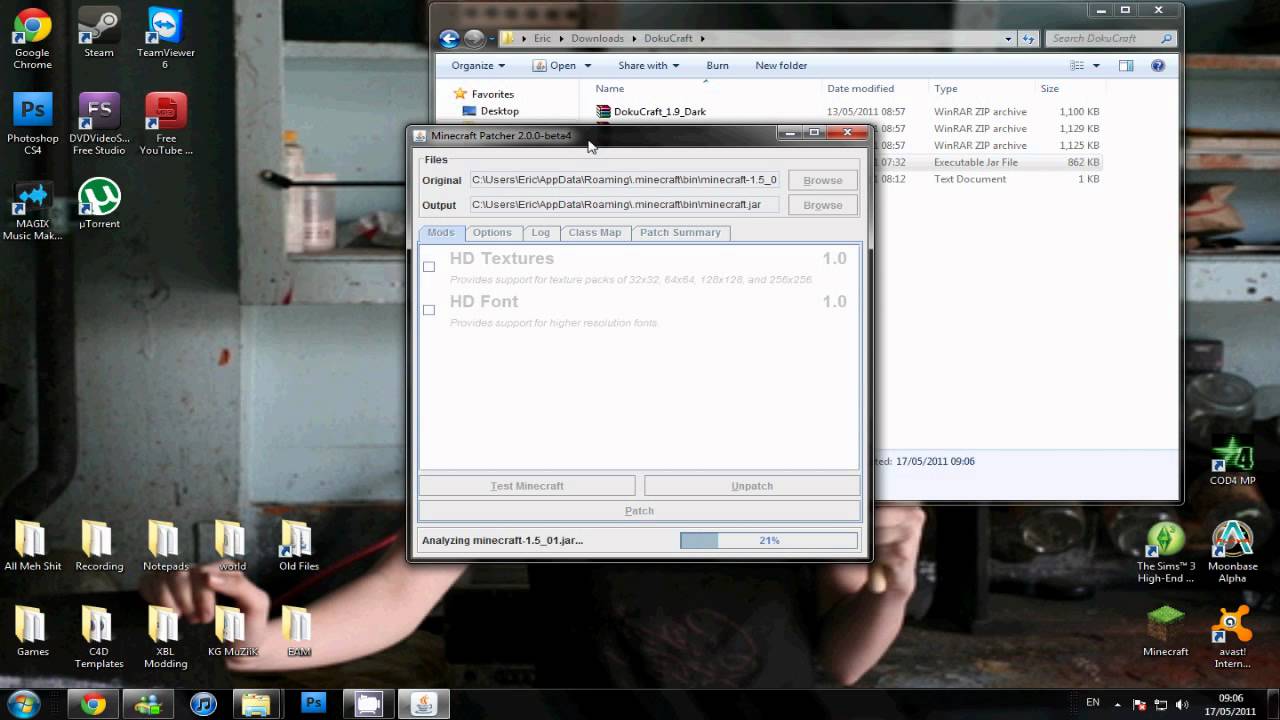Image resolution: width=1280 pixels, height=720 pixels.
Task: Click the analyzing progress bar at 21%
Action: click(769, 540)
